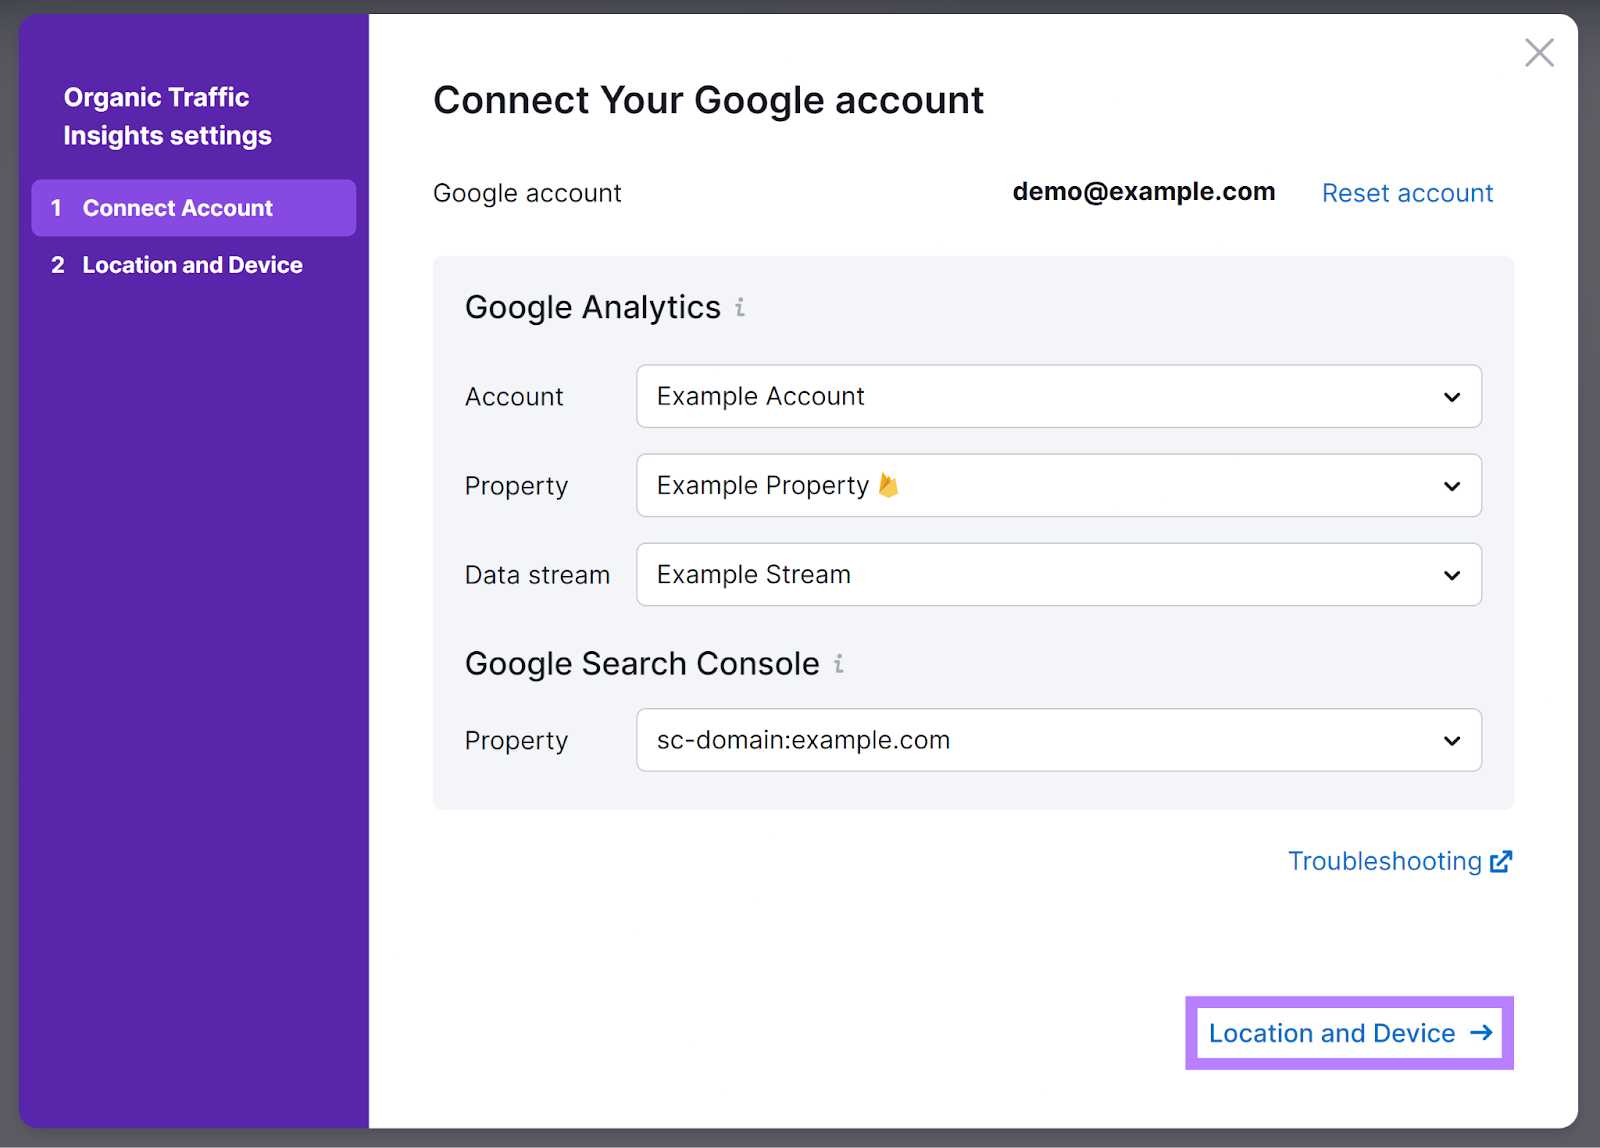Click the demo@example.com account email
The image size is (1600, 1148).
click(x=1143, y=191)
